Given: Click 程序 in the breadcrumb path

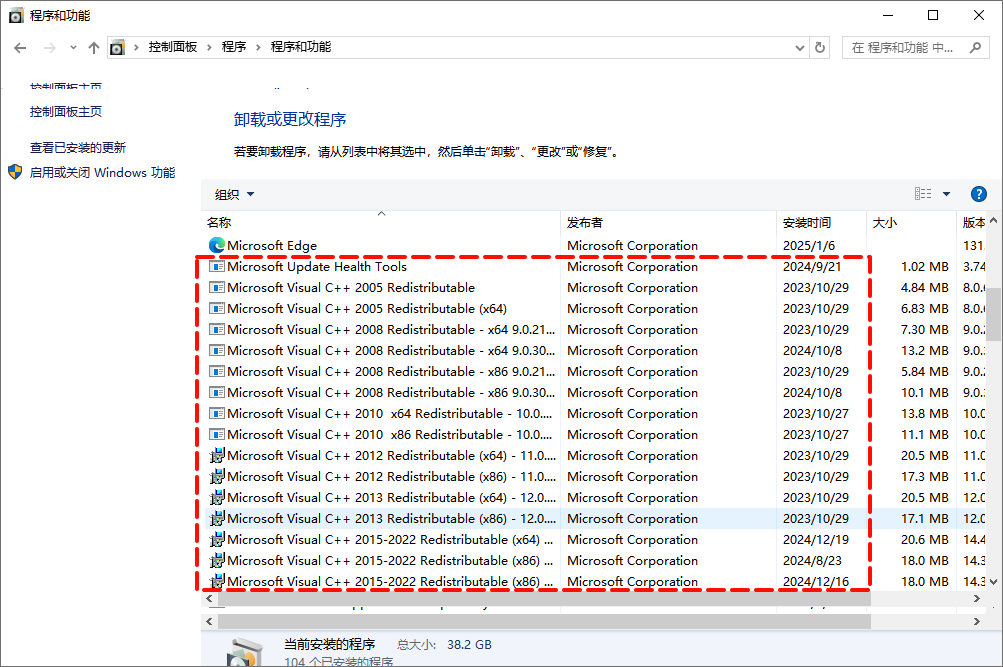Looking at the screenshot, I should (233, 47).
